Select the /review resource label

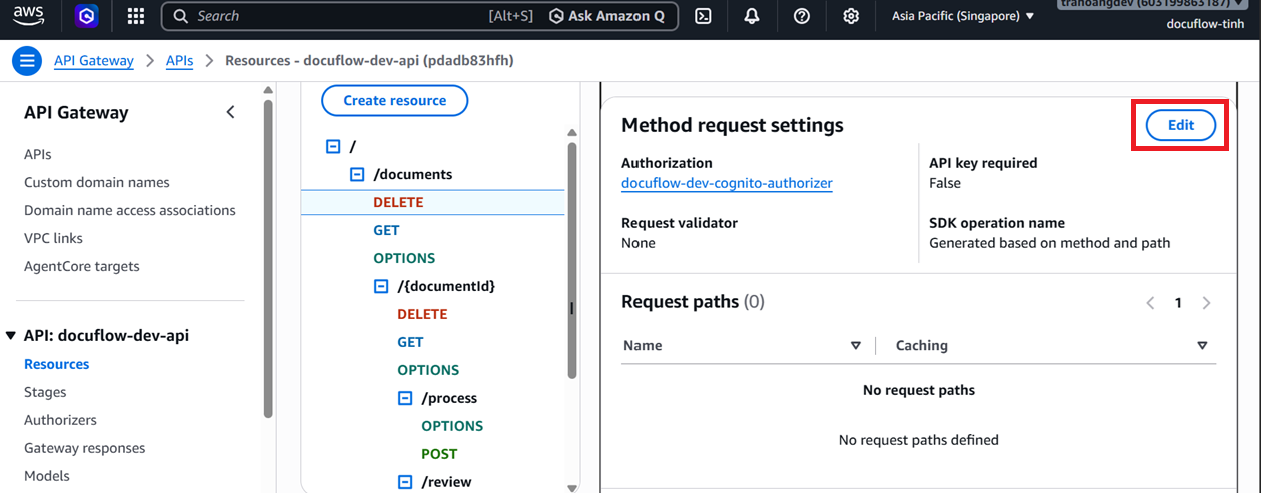446,482
